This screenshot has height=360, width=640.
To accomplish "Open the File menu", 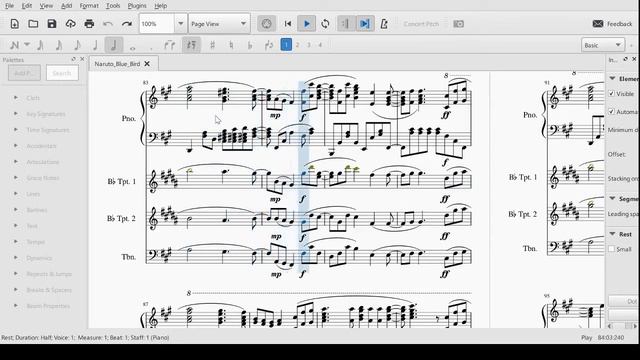I will point(9,6).
